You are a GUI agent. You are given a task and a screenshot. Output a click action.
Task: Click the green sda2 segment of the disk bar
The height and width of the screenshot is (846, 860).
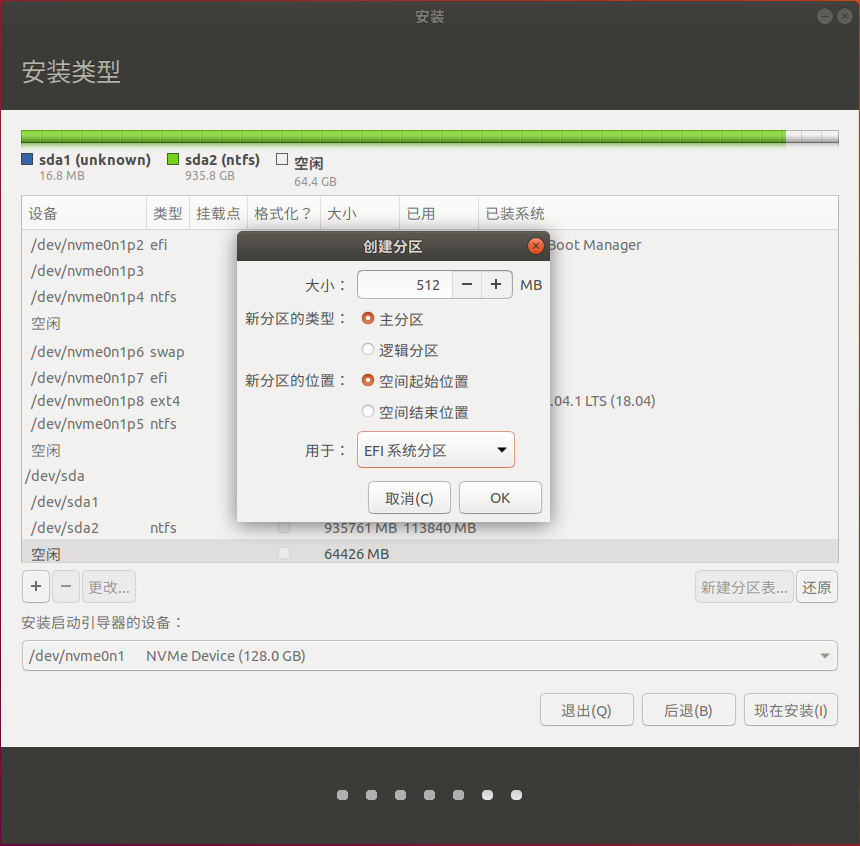[x=403, y=137]
